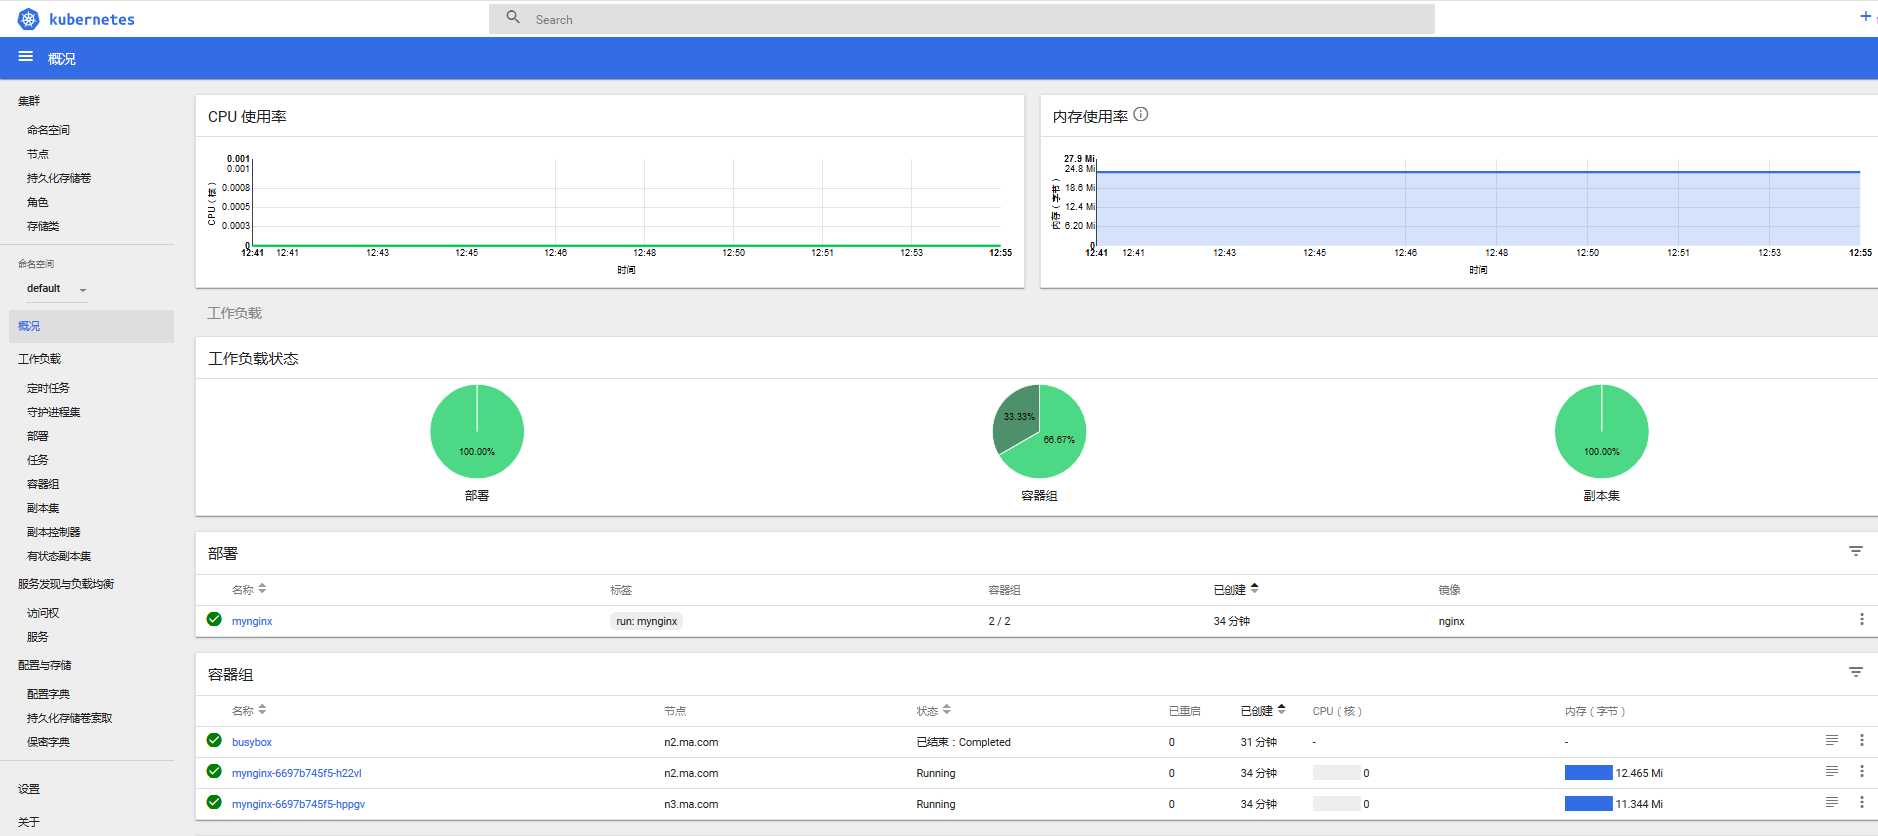Click the plus create icon
Image resolution: width=1878 pixels, height=836 pixels.
1865,16
